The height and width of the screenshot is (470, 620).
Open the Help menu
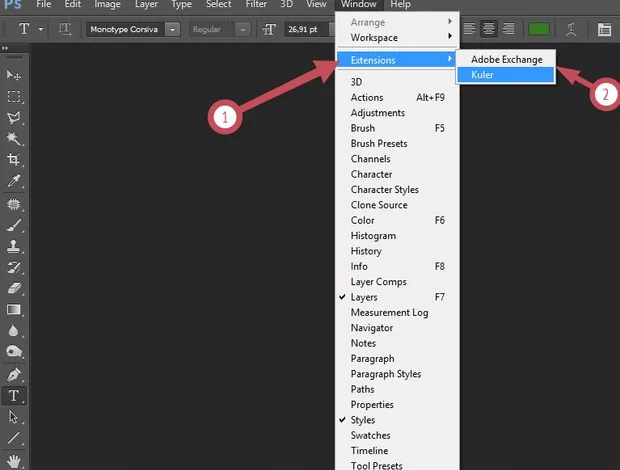[400, 4]
